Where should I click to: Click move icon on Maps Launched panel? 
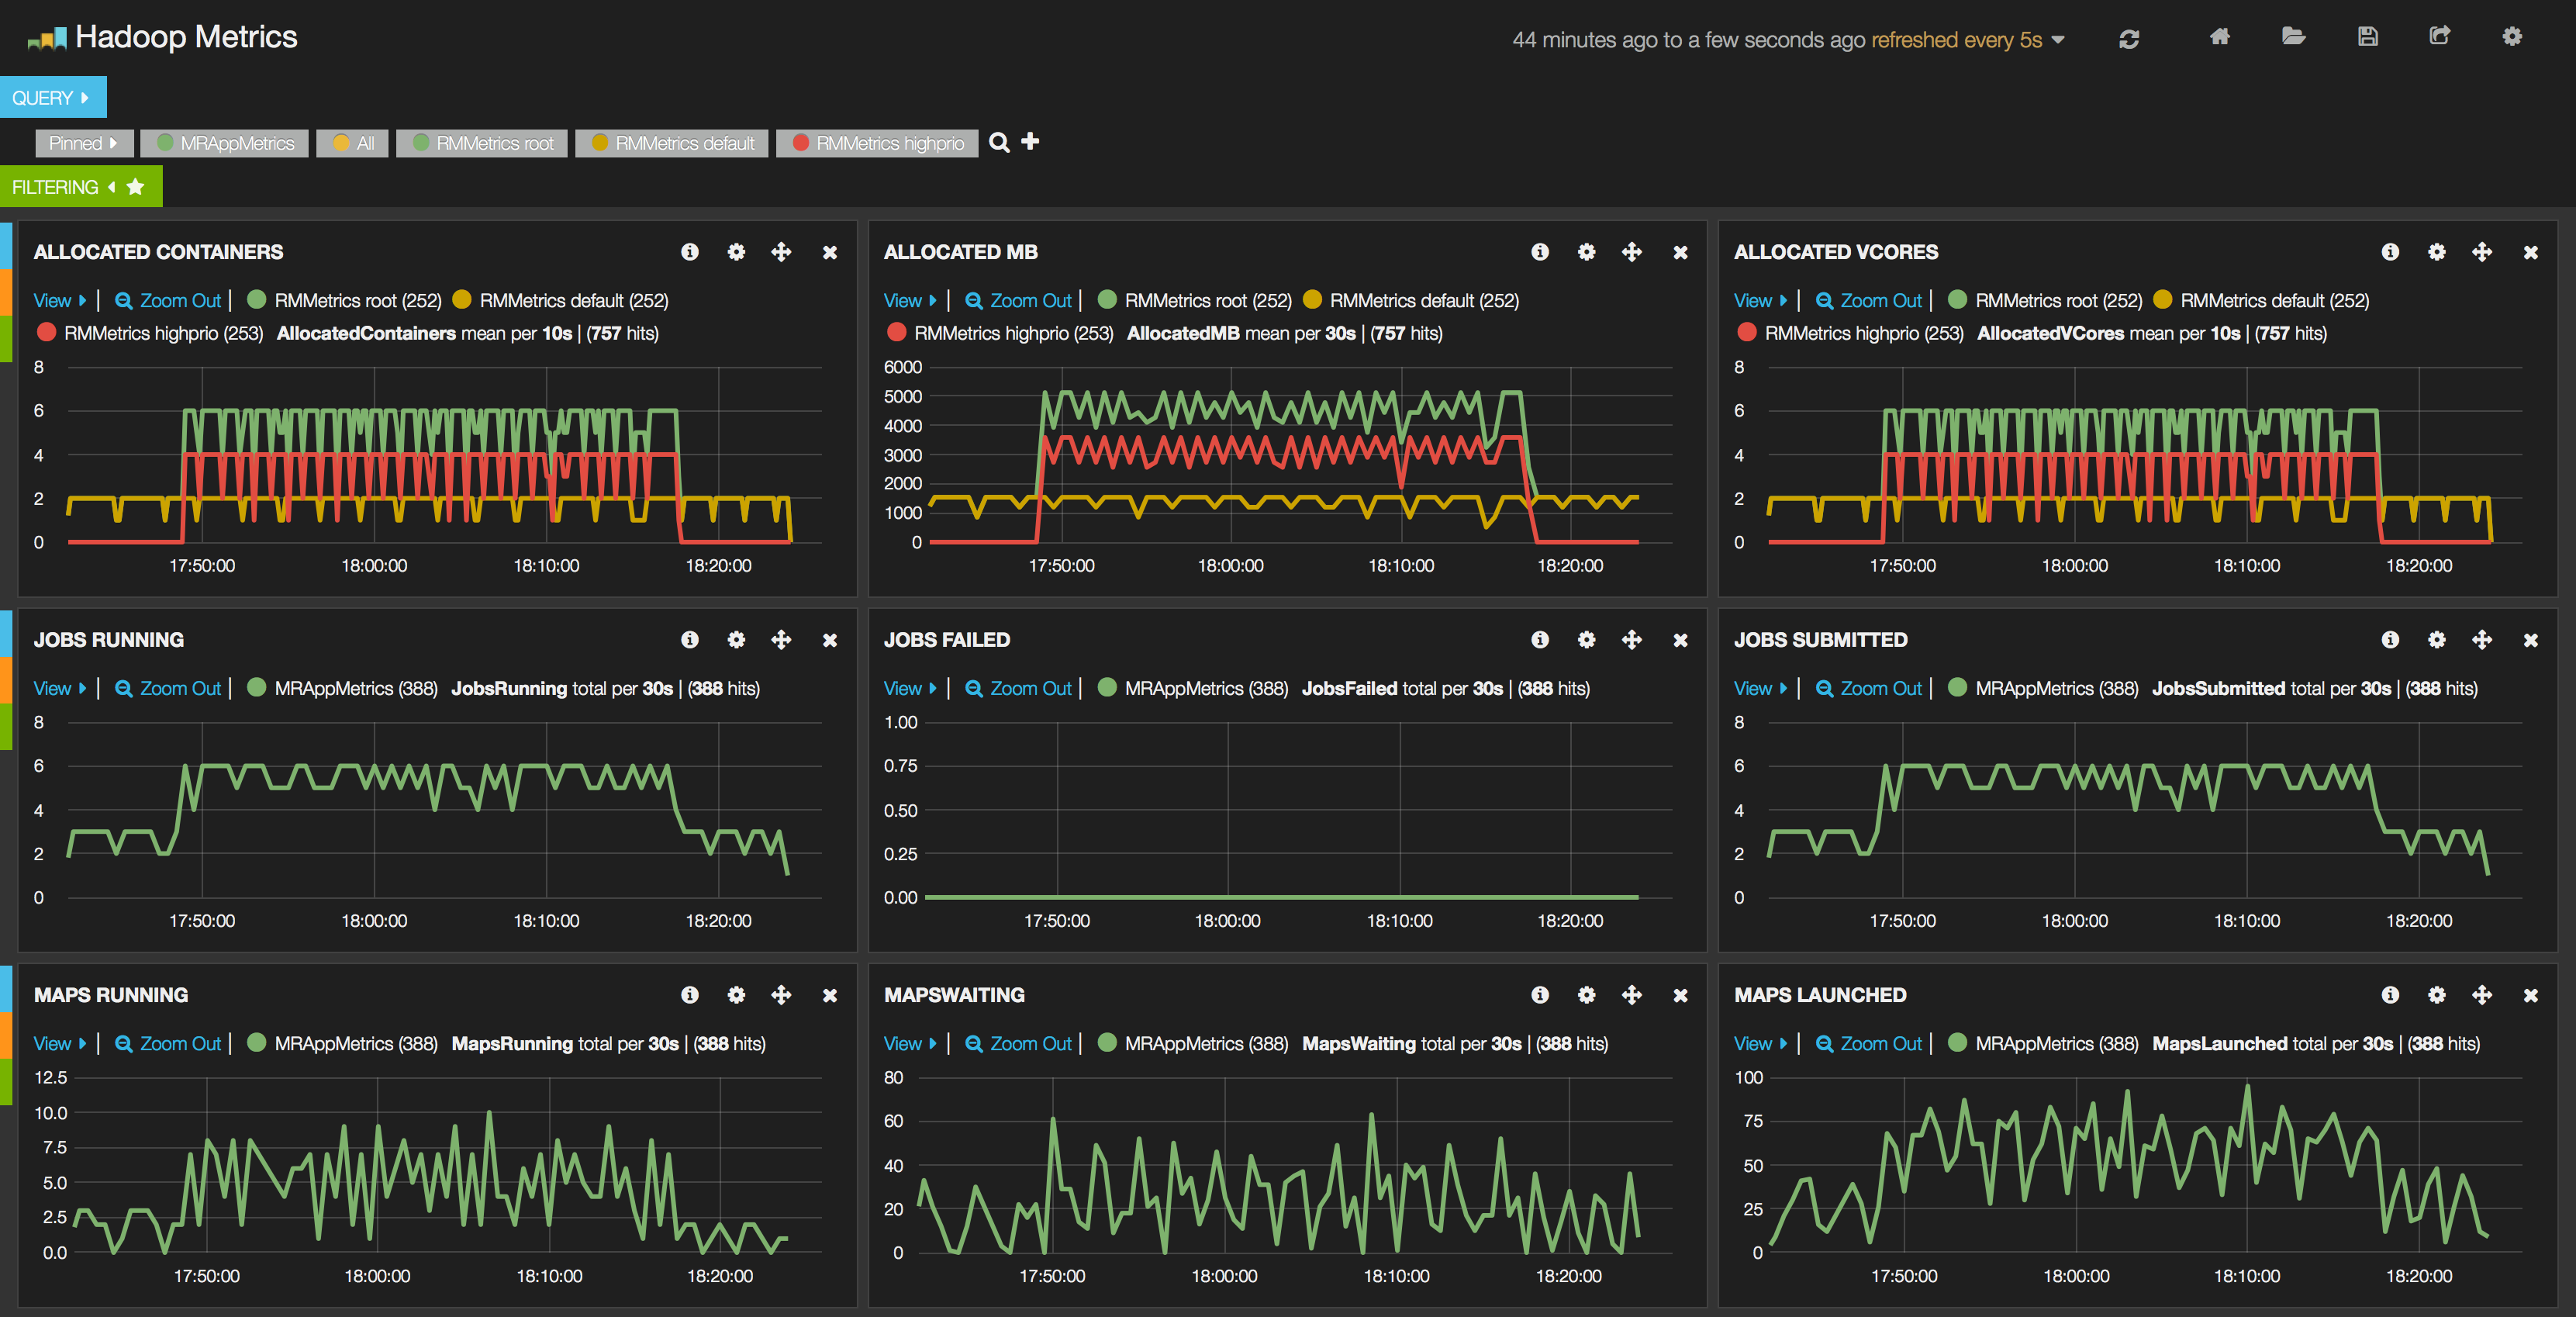(x=2482, y=995)
